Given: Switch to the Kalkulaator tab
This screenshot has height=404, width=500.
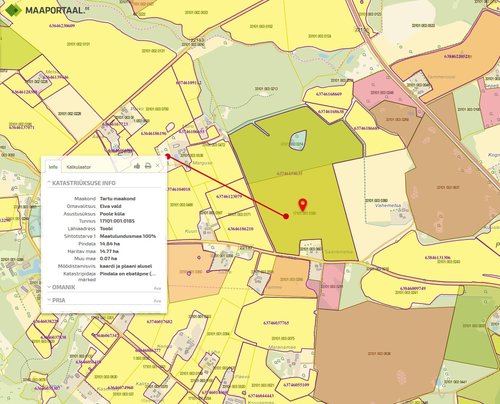Looking at the screenshot, I should pos(79,167).
